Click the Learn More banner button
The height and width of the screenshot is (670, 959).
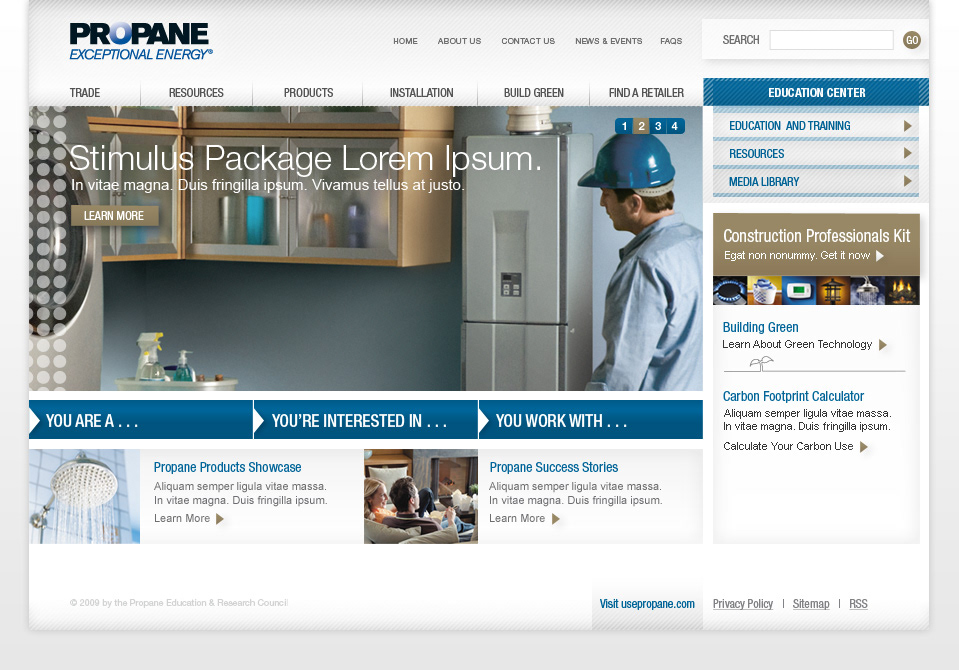[x=114, y=215]
